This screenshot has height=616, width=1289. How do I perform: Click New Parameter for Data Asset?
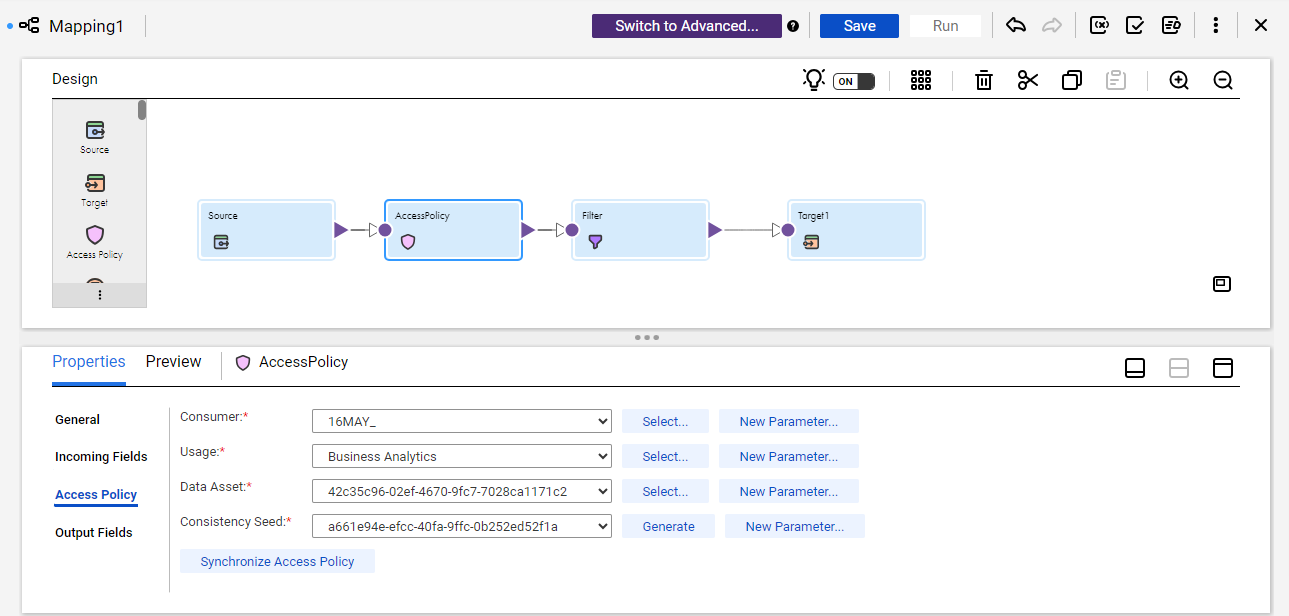(789, 492)
